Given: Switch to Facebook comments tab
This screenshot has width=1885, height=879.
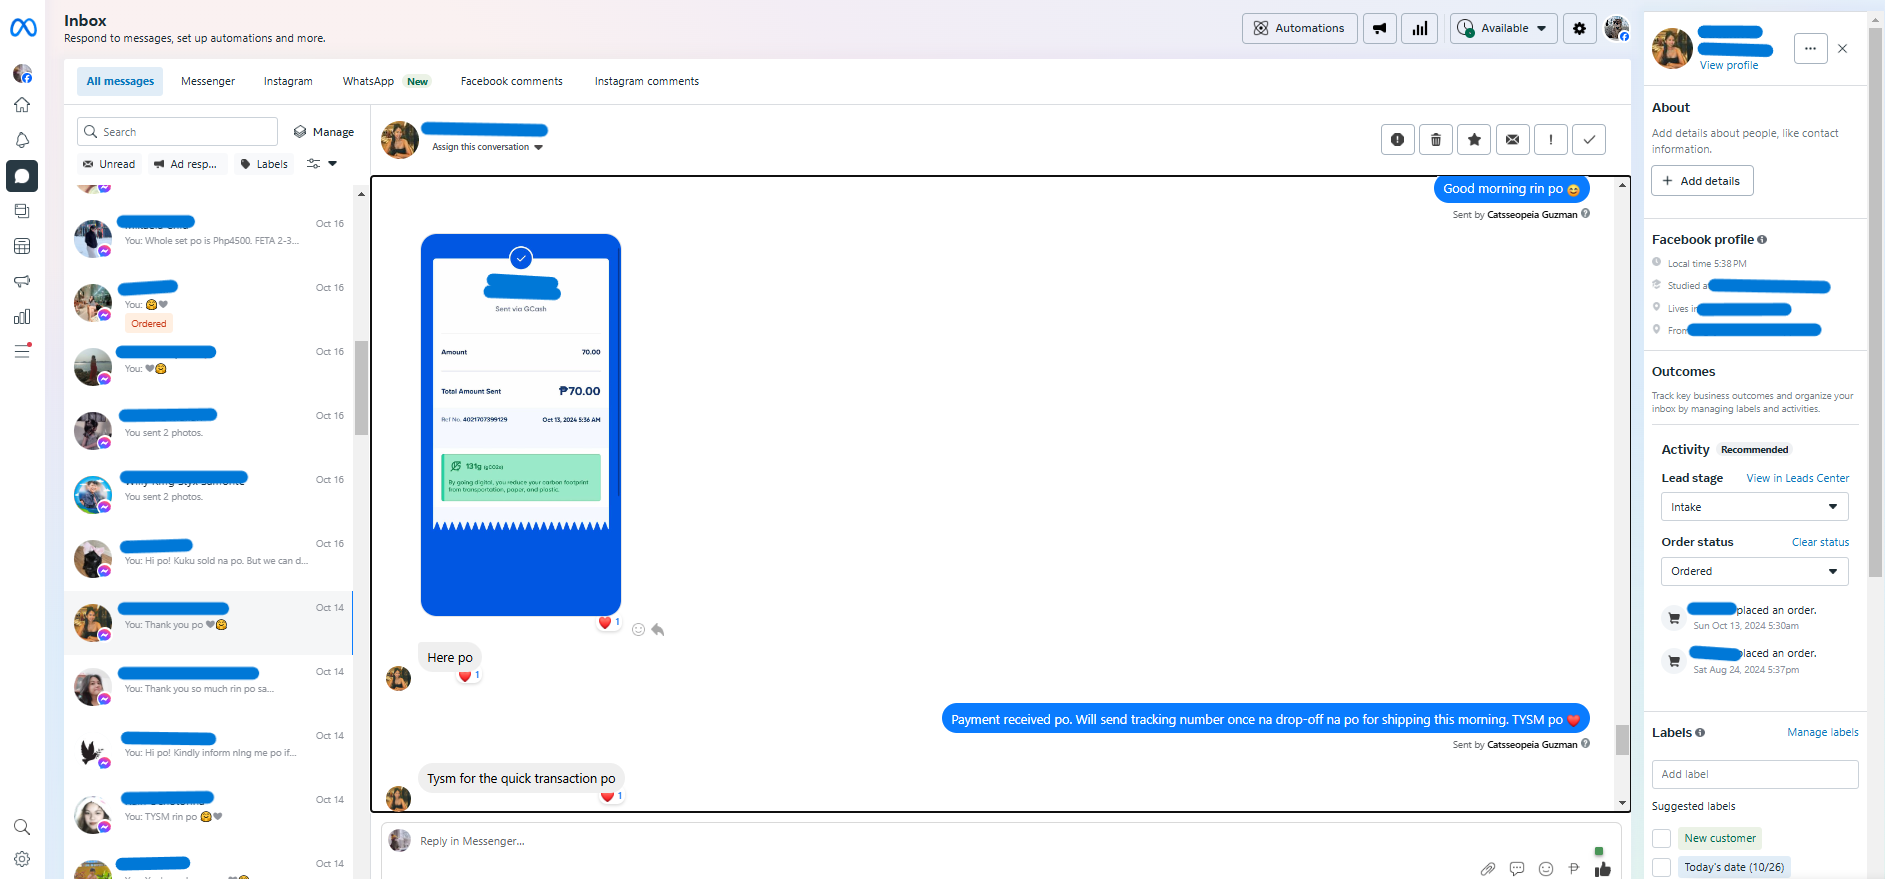Looking at the screenshot, I should tap(512, 81).
